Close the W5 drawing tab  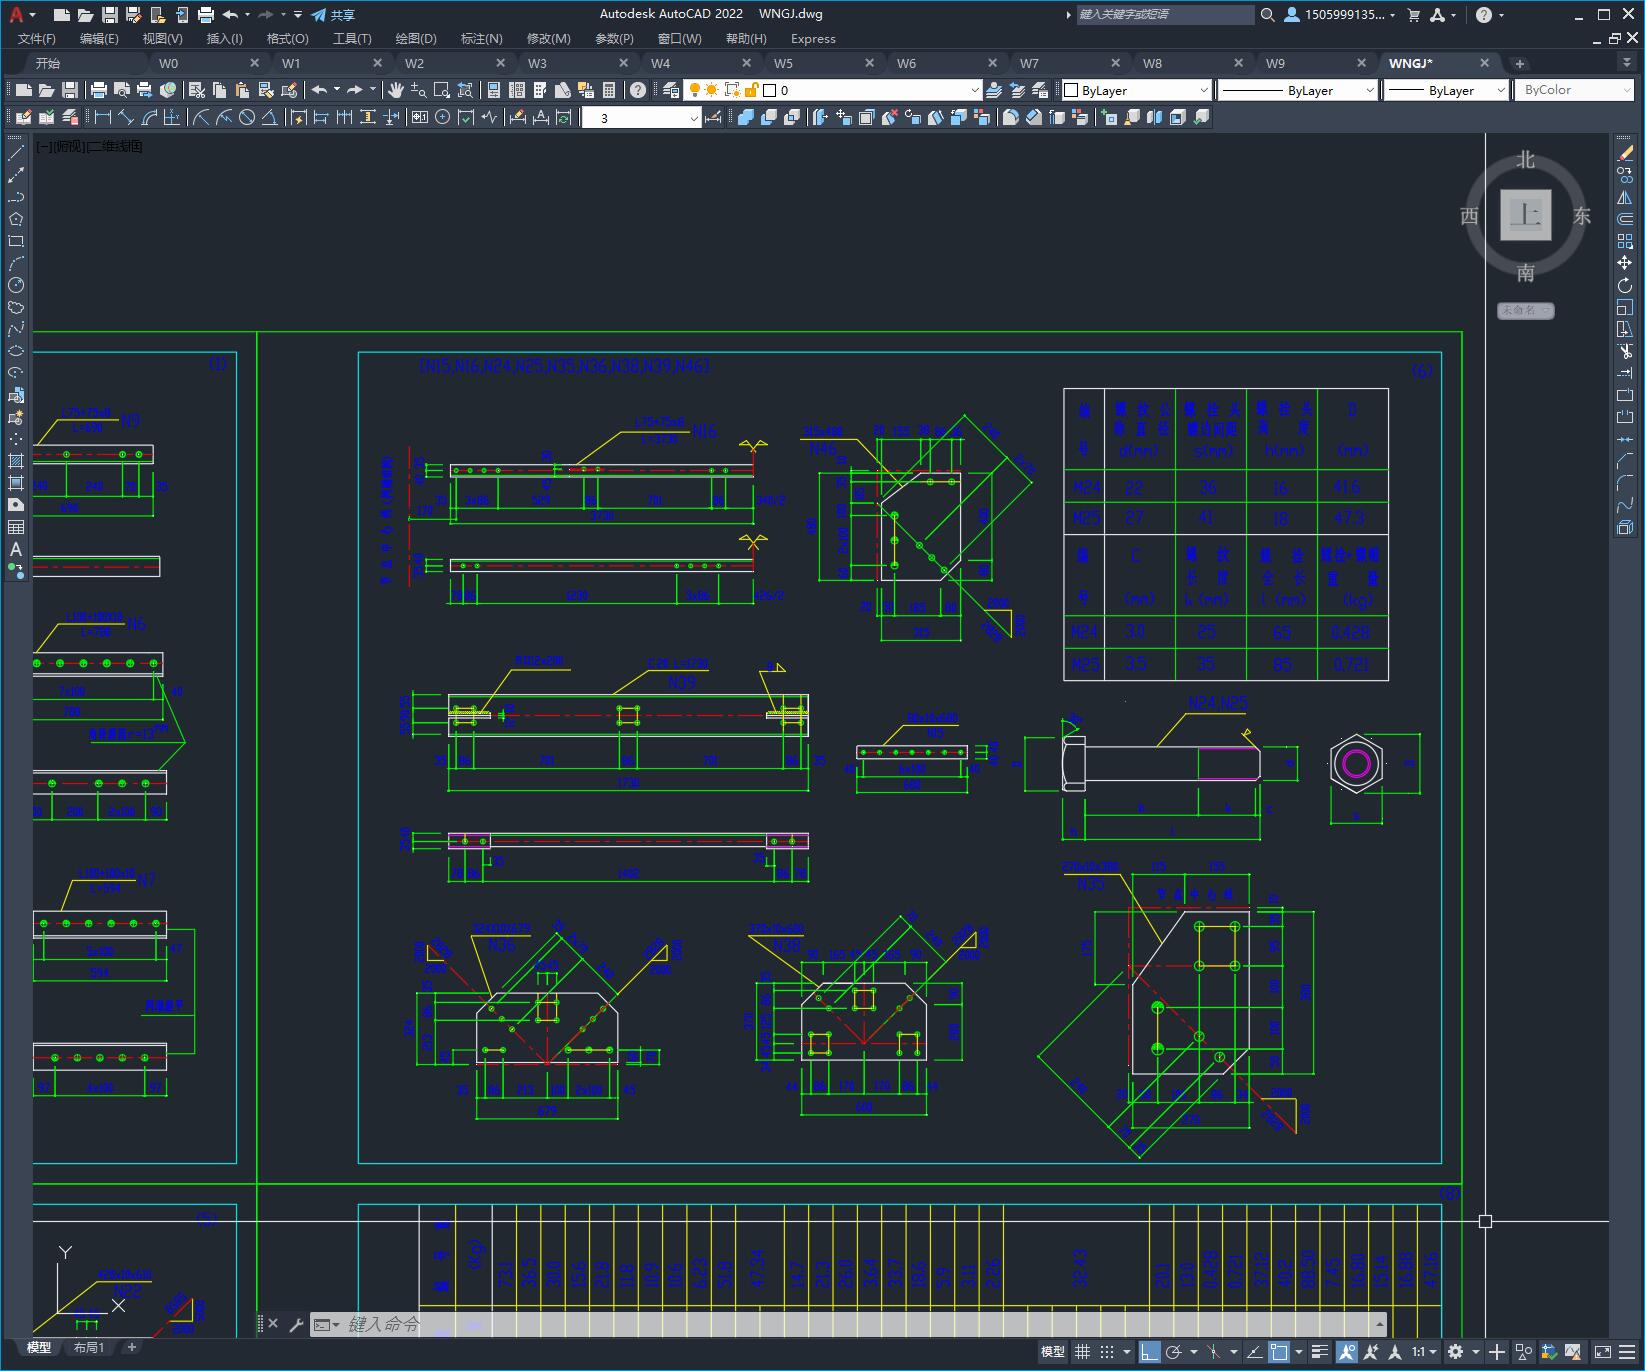pos(869,63)
